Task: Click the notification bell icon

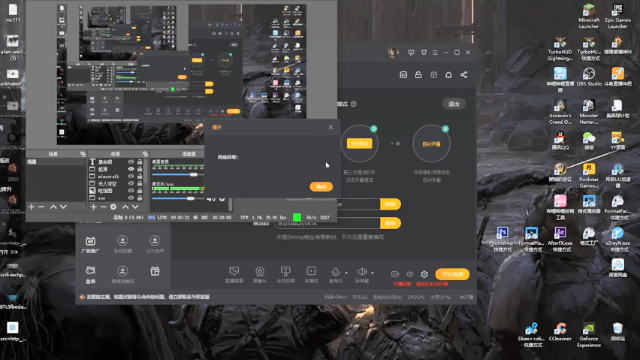Action: (449, 75)
